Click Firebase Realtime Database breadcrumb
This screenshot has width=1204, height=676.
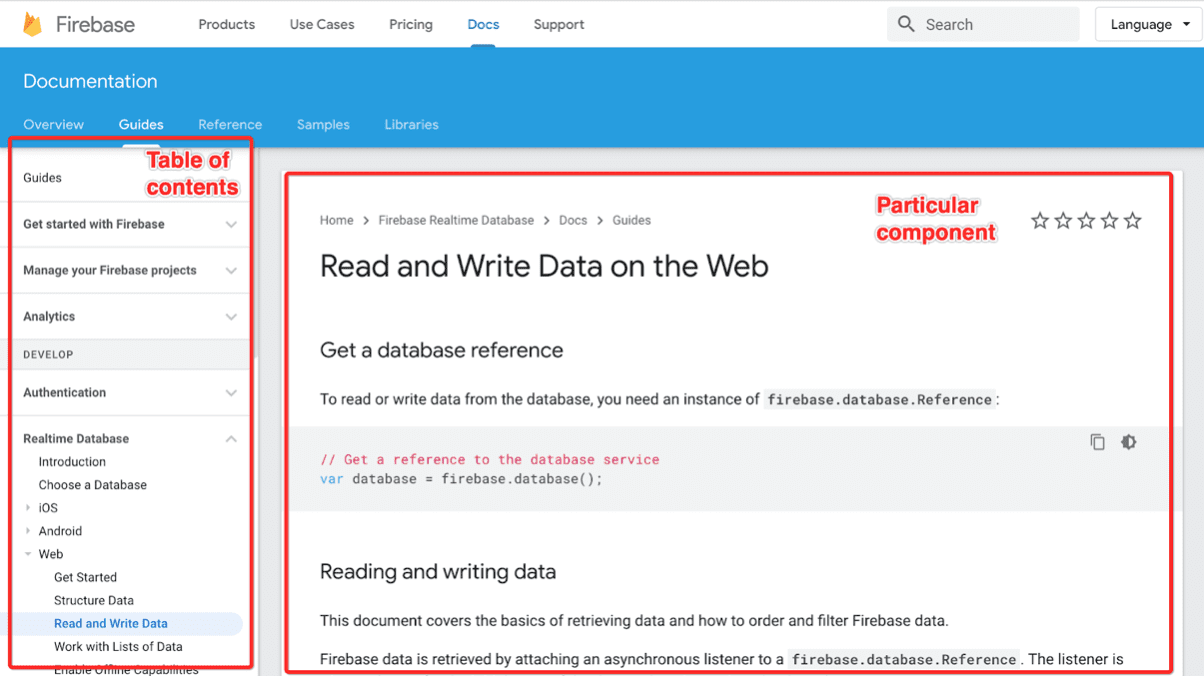click(456, 220)
